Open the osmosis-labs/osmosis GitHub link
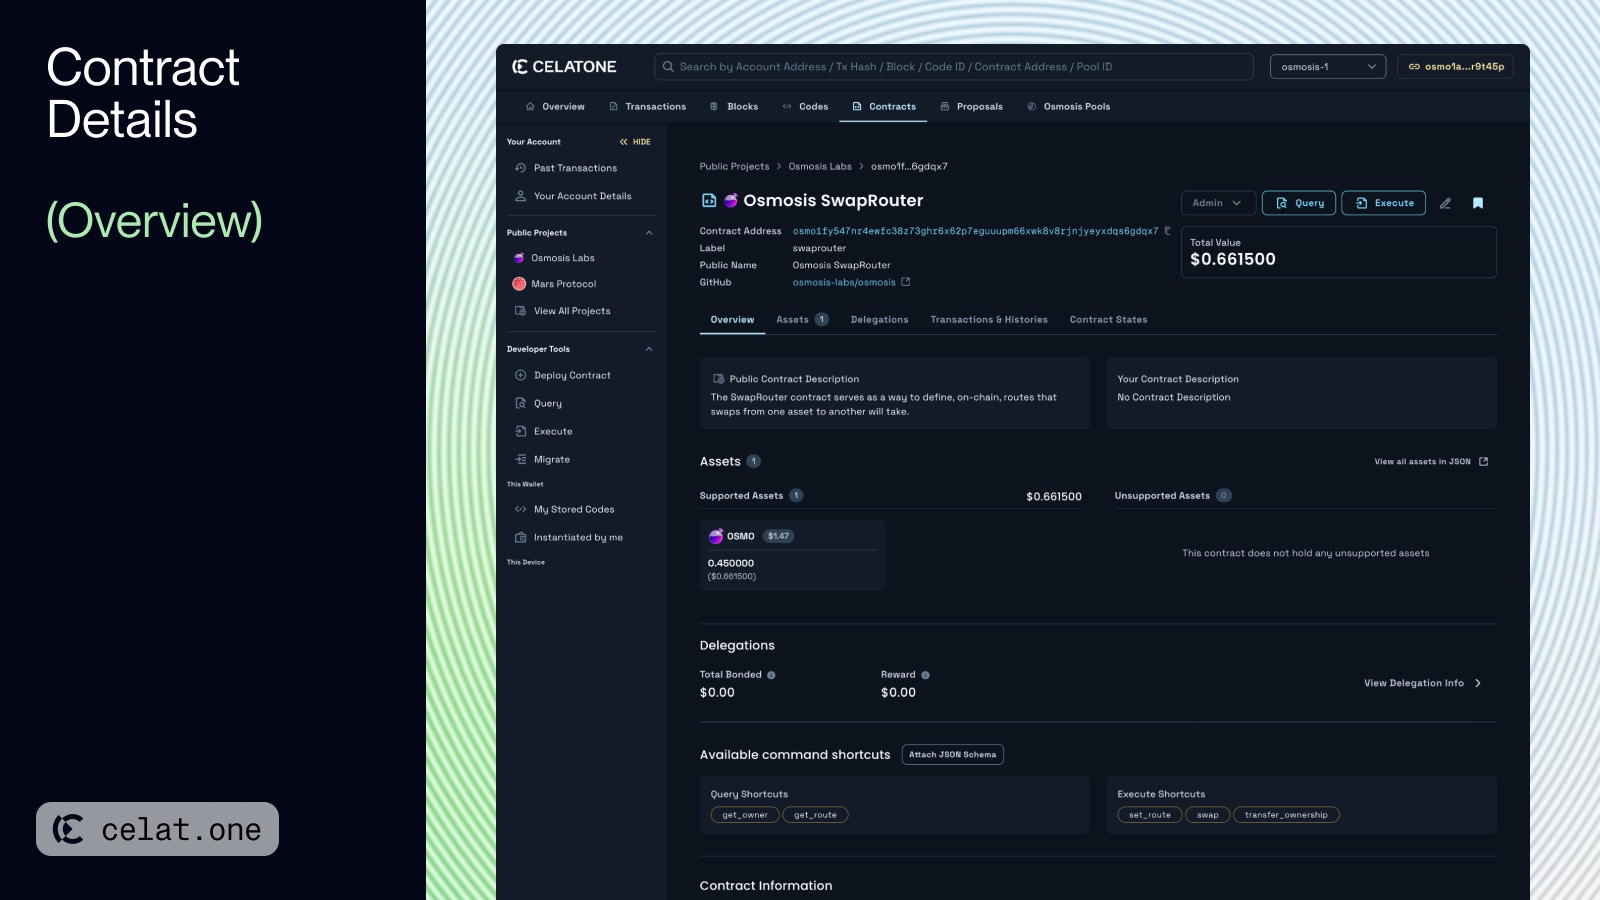 pos(844,282)
